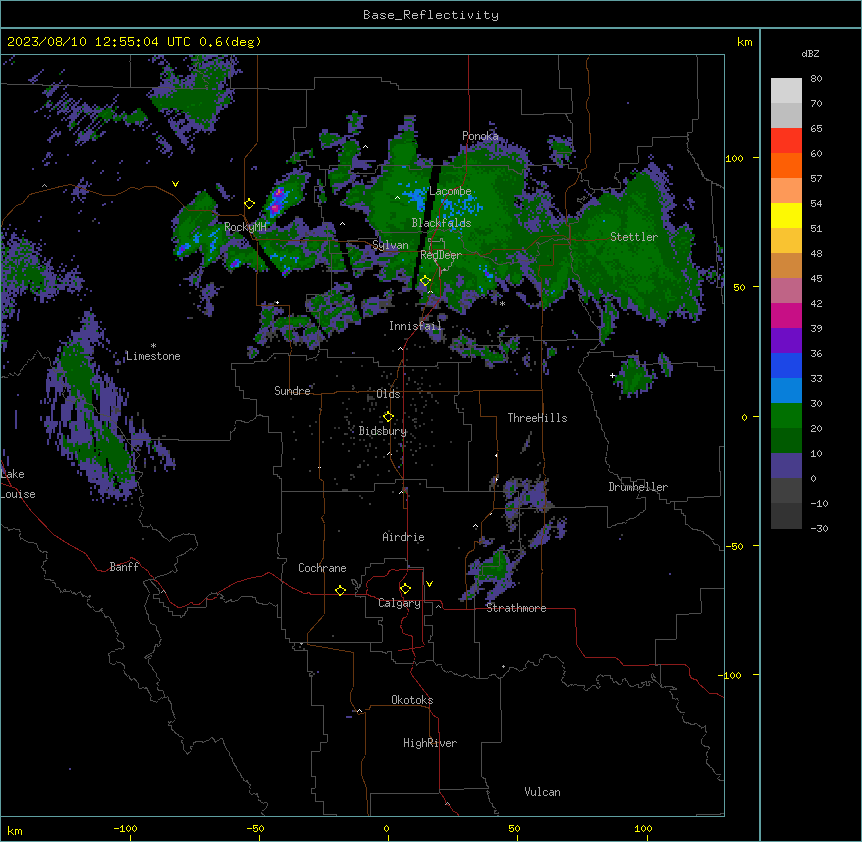Click the slate blue 0–10 dBZ legend swatch
This screenshot has height=842, width=862.
tap(786, 466)
